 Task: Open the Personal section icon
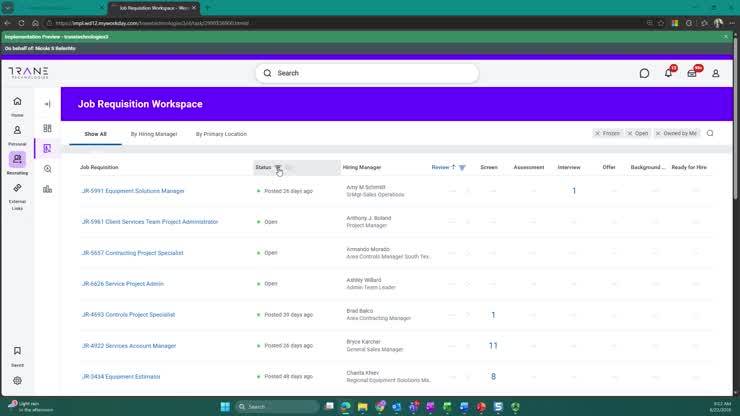tap(17, 130)
